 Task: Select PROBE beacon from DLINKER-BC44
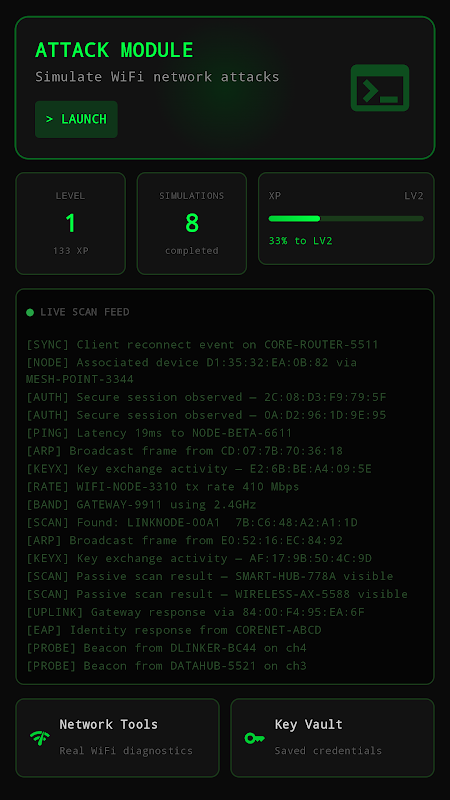click(166, 648)
